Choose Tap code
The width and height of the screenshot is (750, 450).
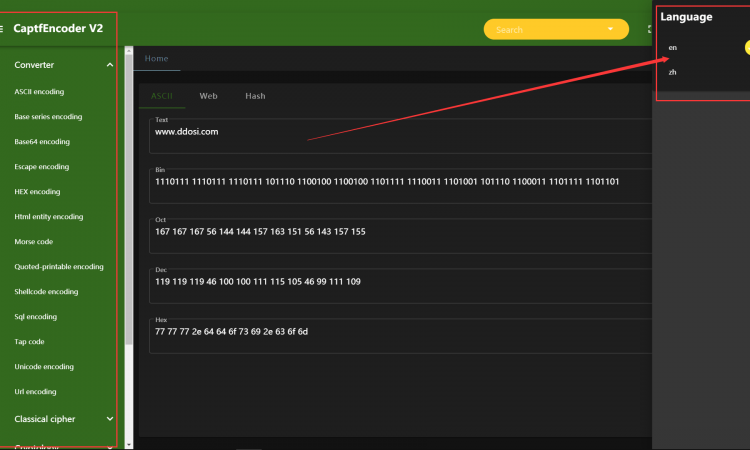[29, 341]
